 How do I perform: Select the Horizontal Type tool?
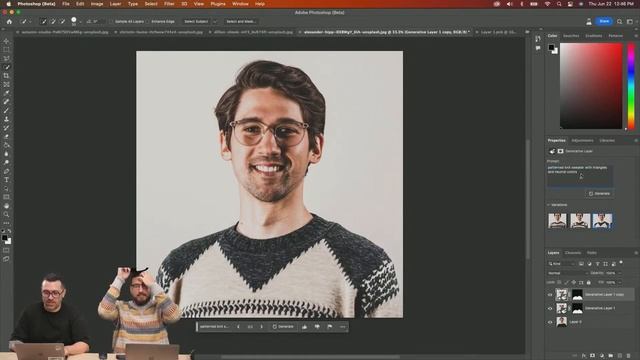(x=6, y=180)
